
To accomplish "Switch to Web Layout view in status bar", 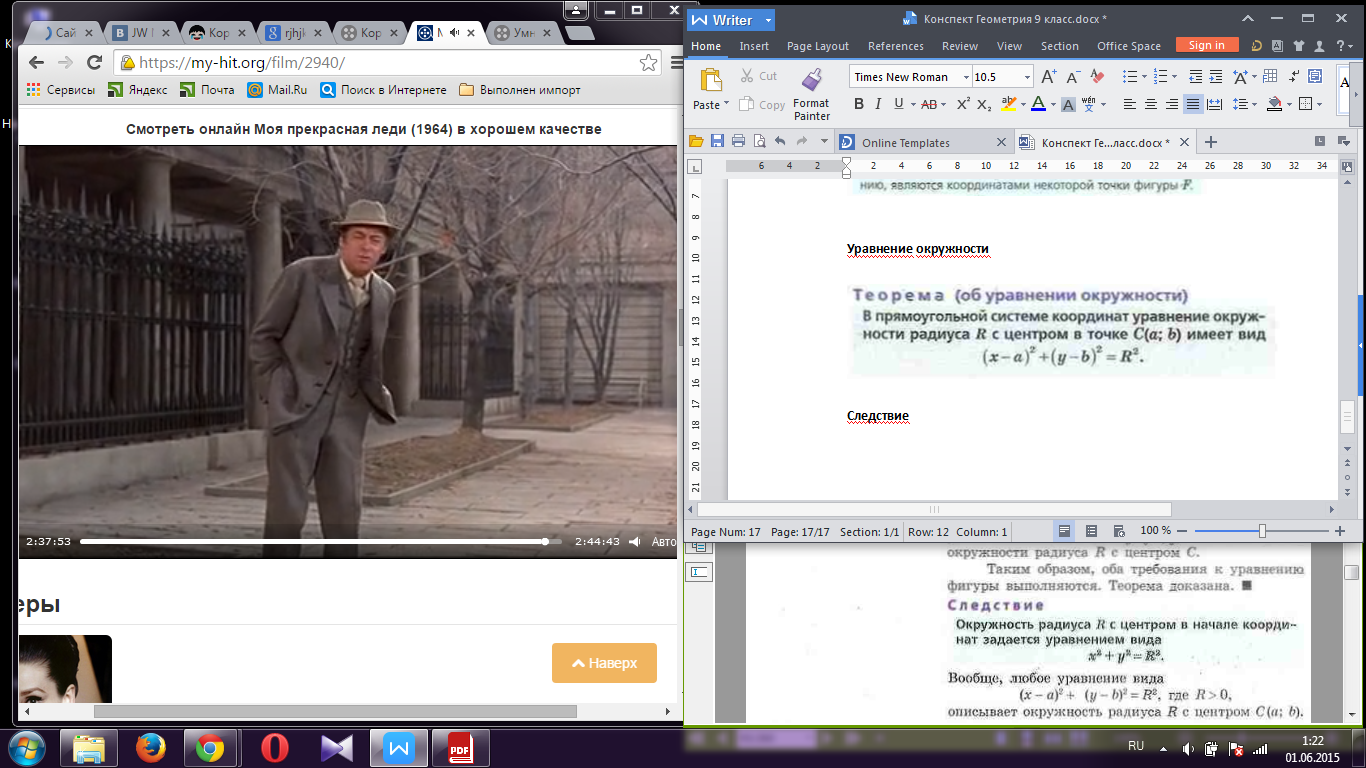I will tap(1118, 531).
